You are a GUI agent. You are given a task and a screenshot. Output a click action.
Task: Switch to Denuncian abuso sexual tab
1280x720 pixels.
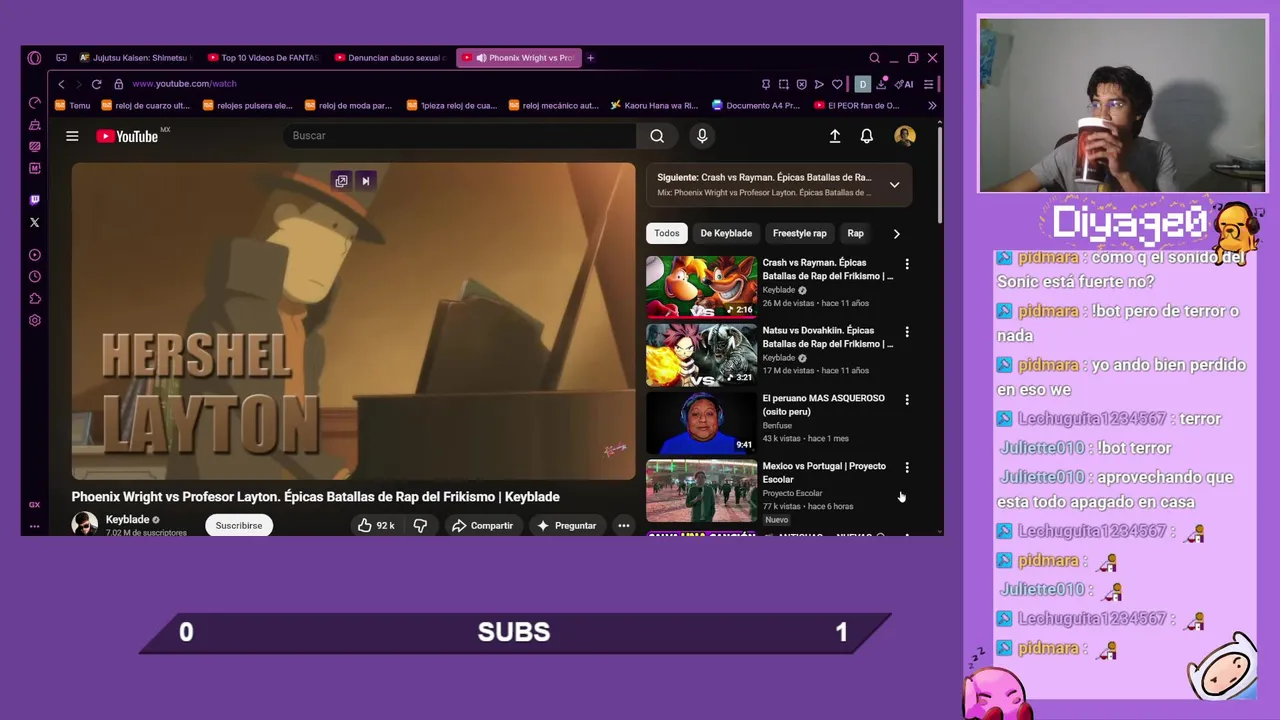coord(390,58)
